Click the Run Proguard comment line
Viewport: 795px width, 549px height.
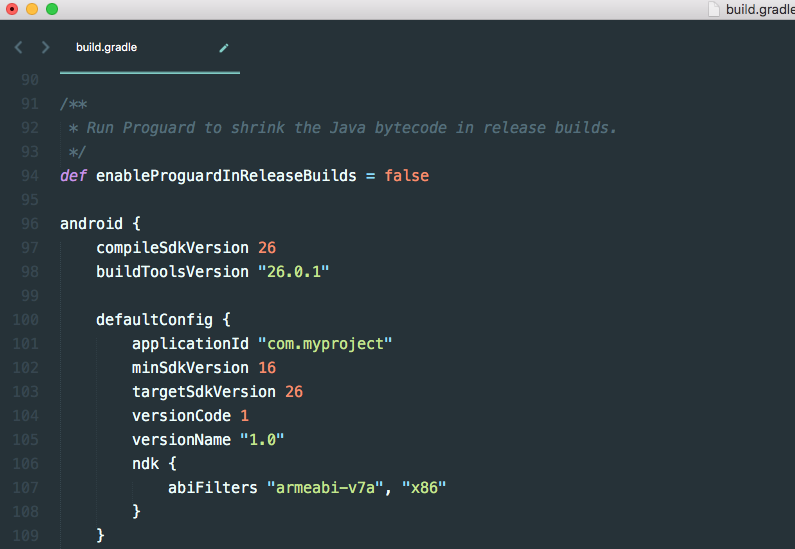(343, 128)
